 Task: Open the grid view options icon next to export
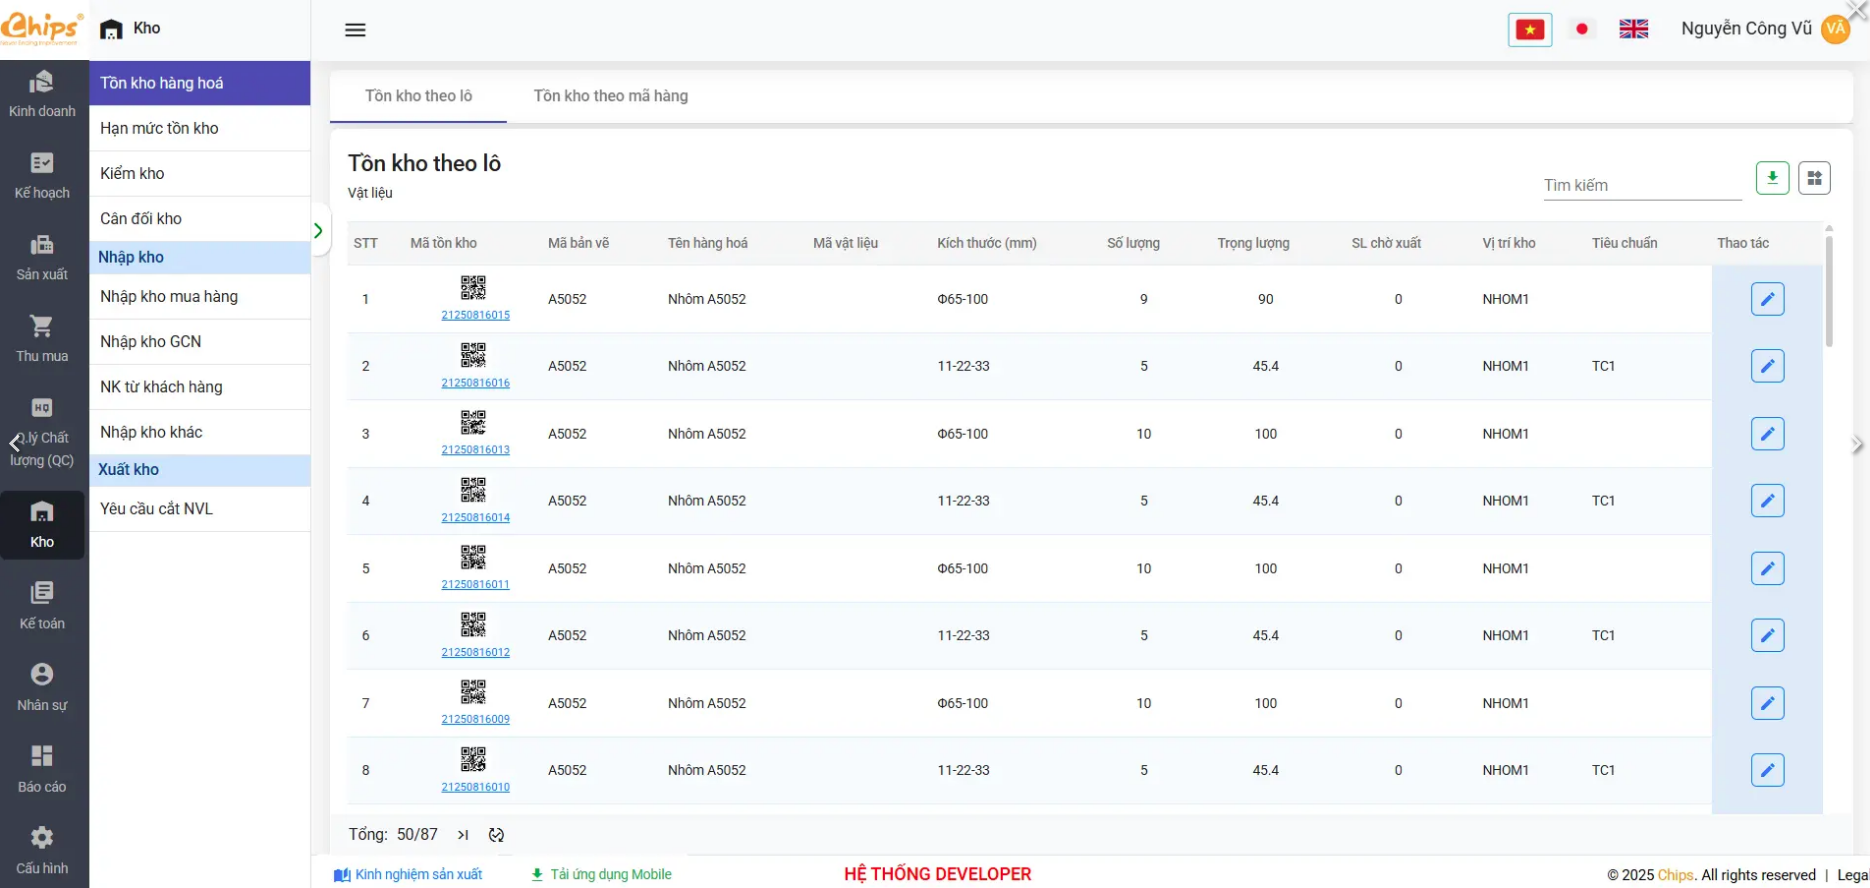[1815, 178]
